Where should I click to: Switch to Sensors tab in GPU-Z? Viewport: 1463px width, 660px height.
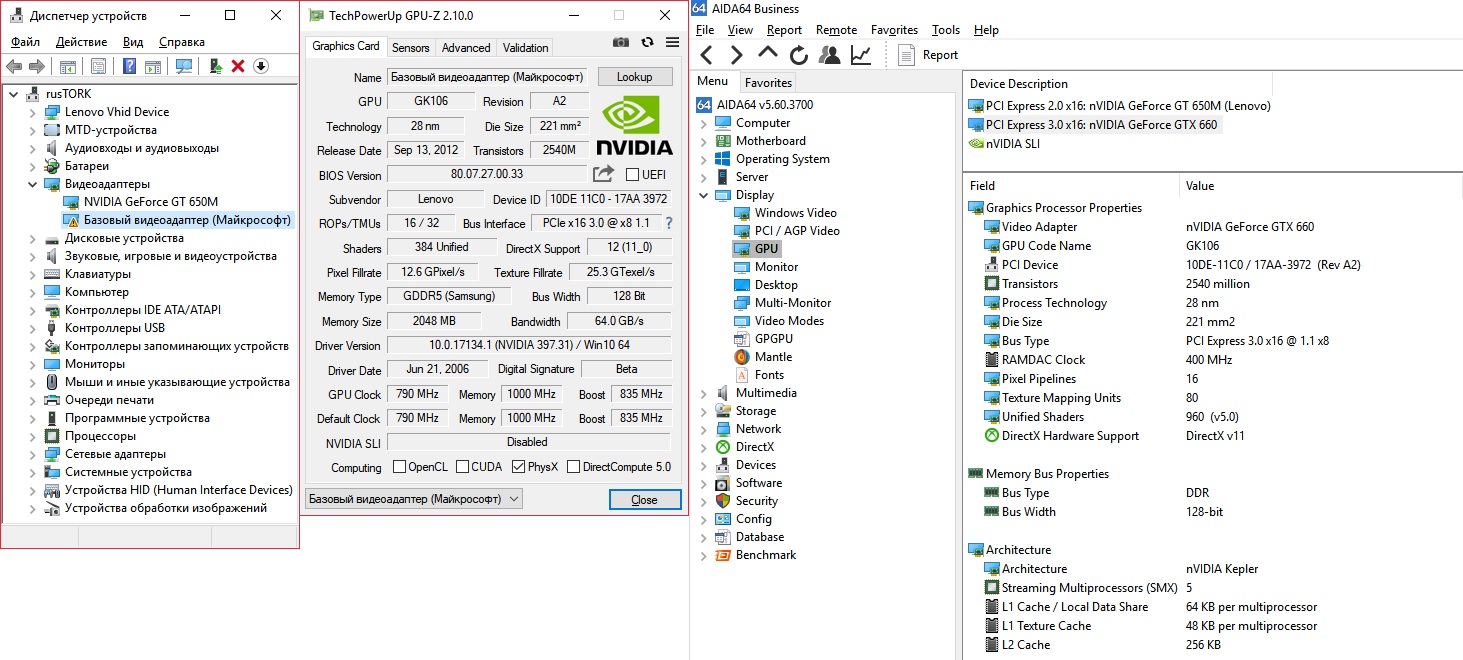[410, 48]
